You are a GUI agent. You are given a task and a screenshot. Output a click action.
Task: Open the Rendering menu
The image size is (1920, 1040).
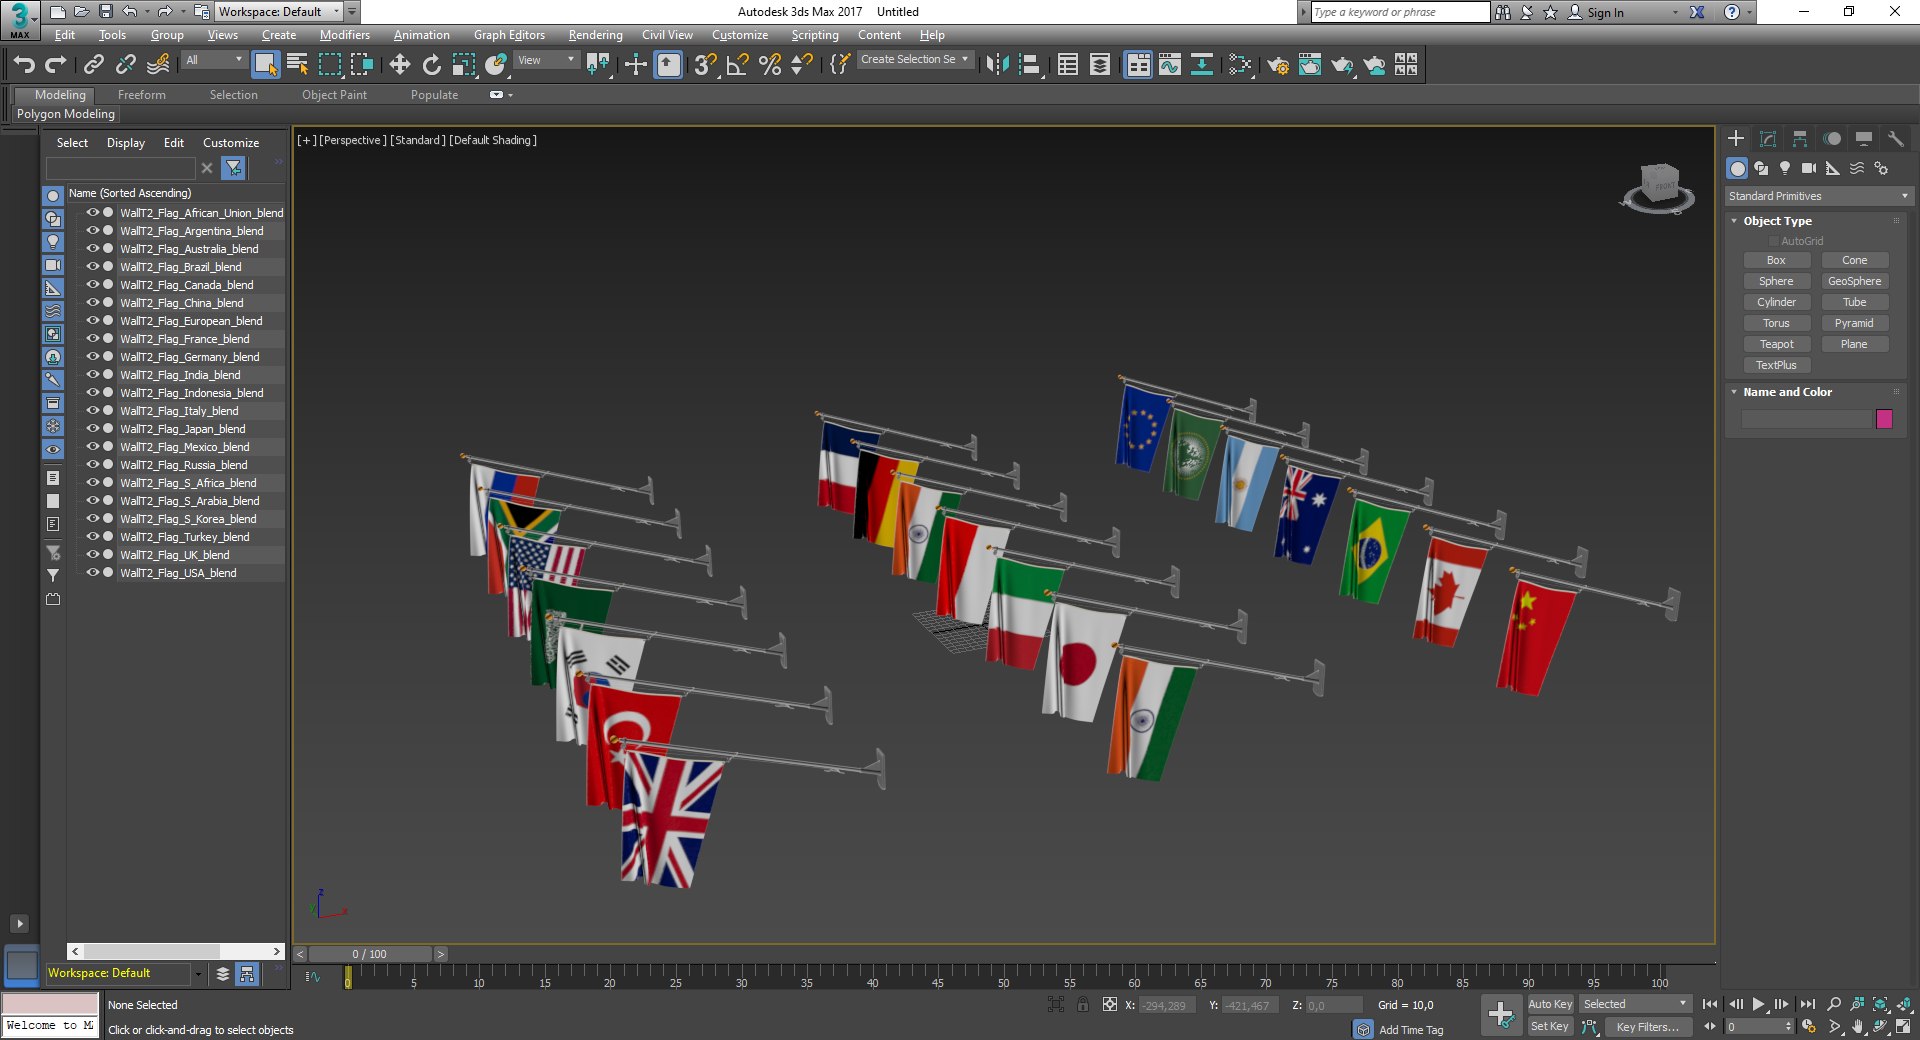click(595, 35)
